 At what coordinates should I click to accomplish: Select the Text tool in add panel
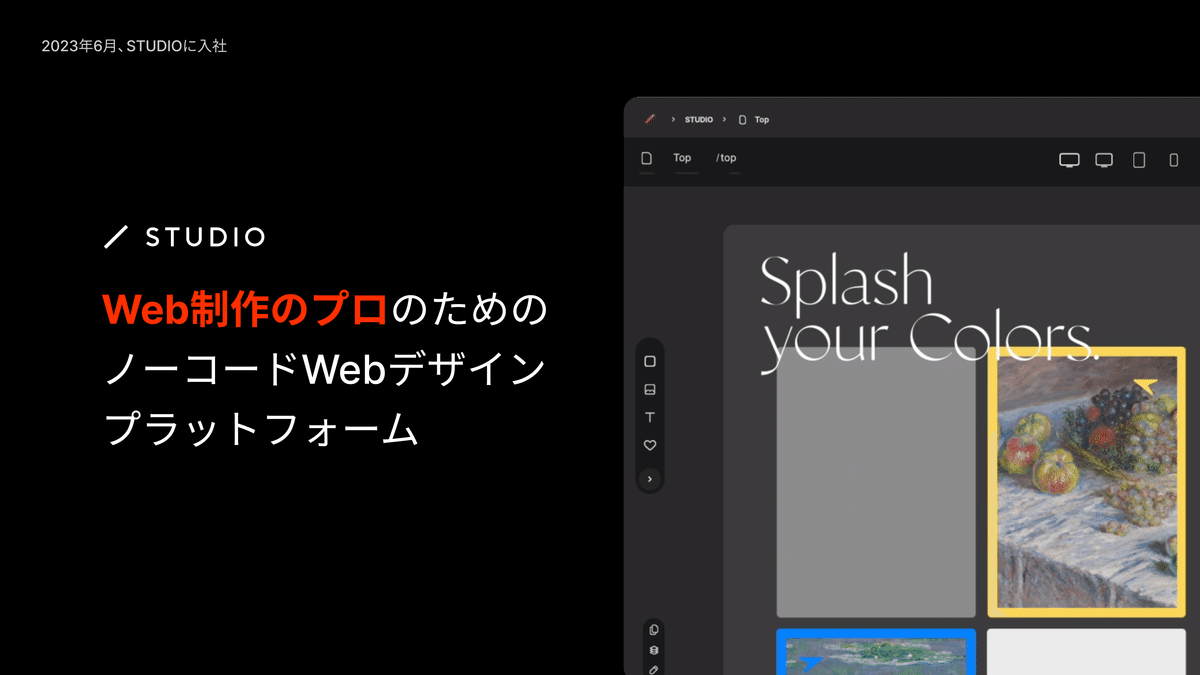pyautogui.click(x=650, y=417)
